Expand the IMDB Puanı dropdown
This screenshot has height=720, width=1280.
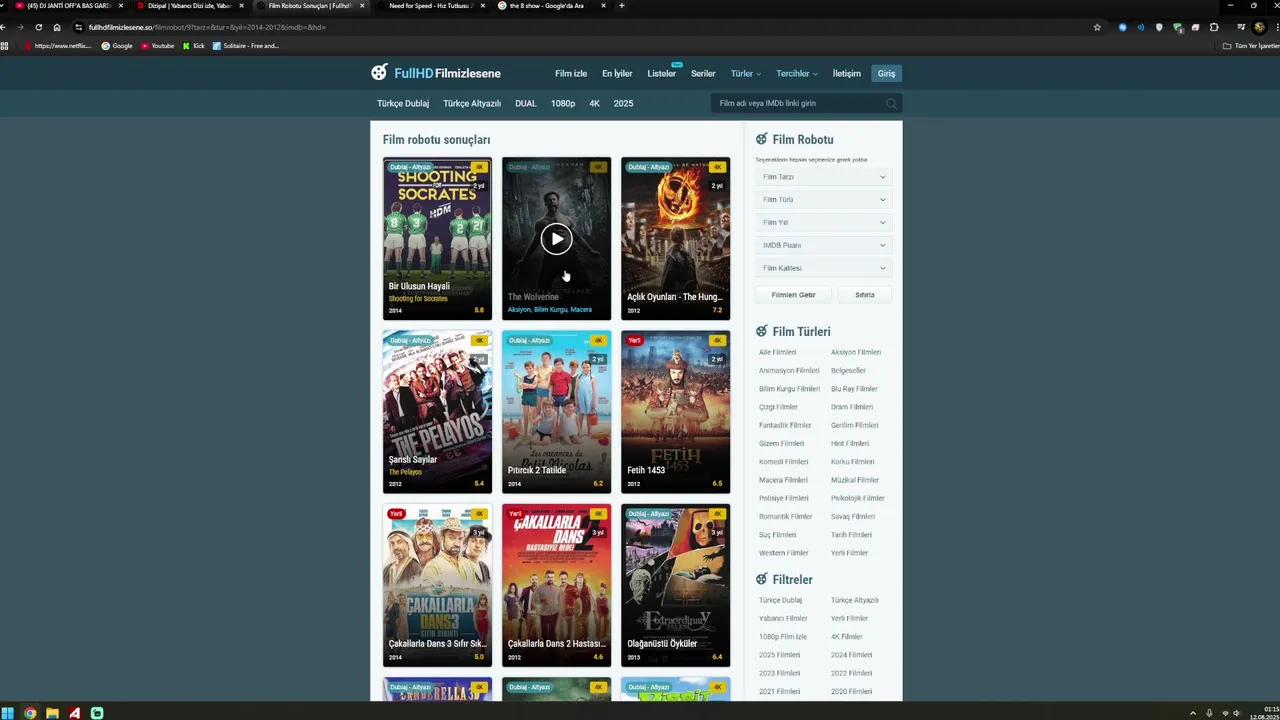tap(823, 245)
